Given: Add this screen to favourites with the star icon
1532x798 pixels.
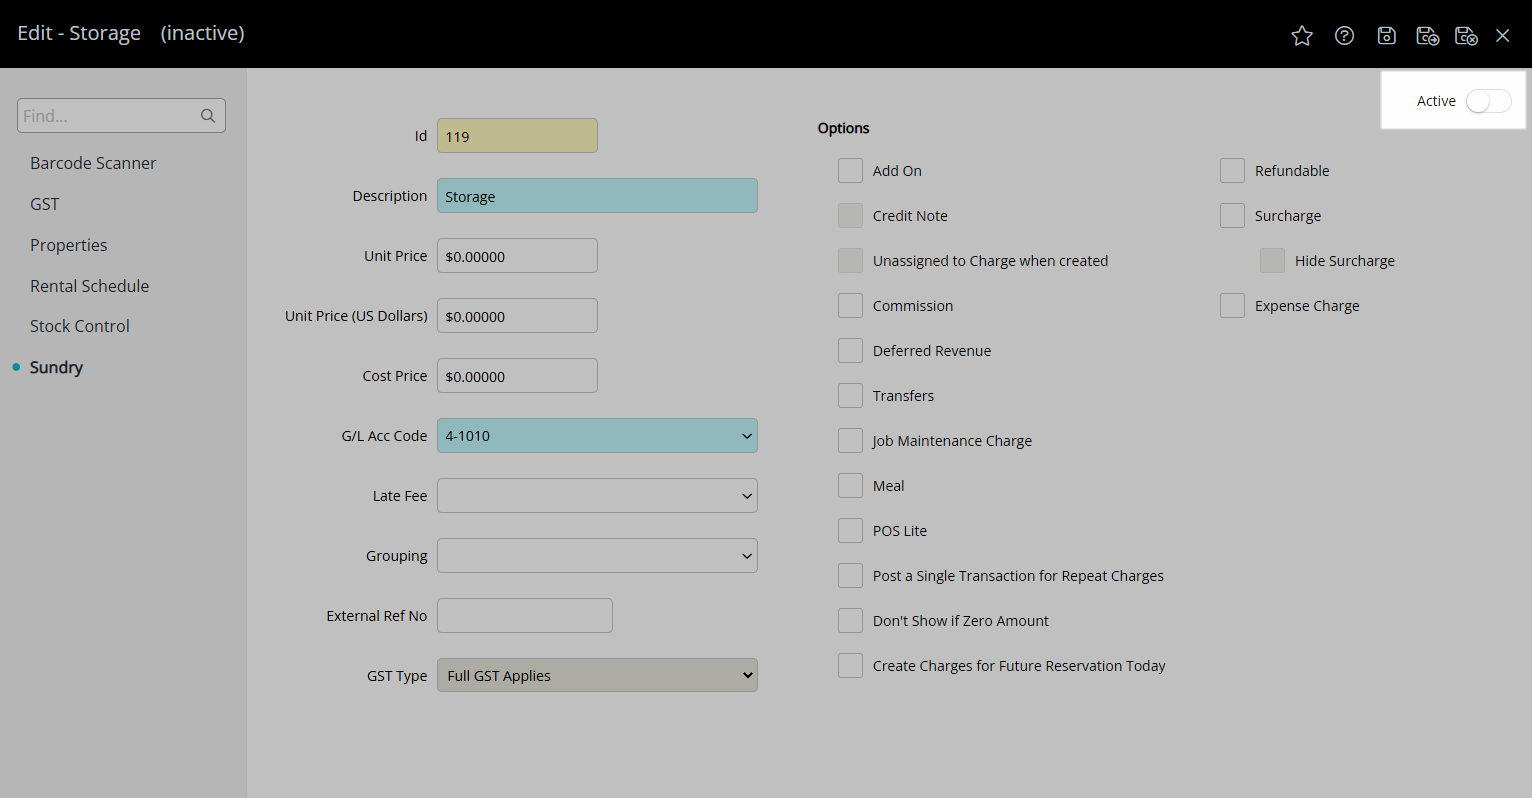Looking at the screenshot, I should point(1302,36).
